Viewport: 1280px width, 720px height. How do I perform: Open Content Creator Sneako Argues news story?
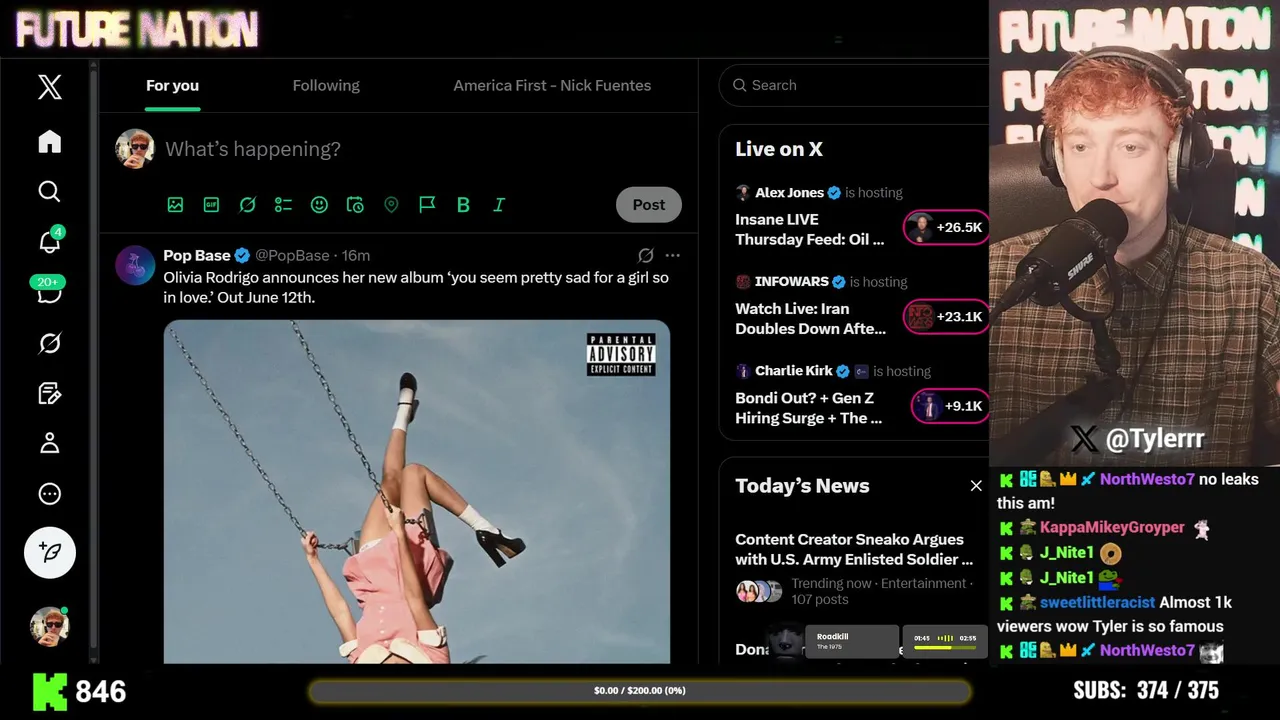point(854,549)
